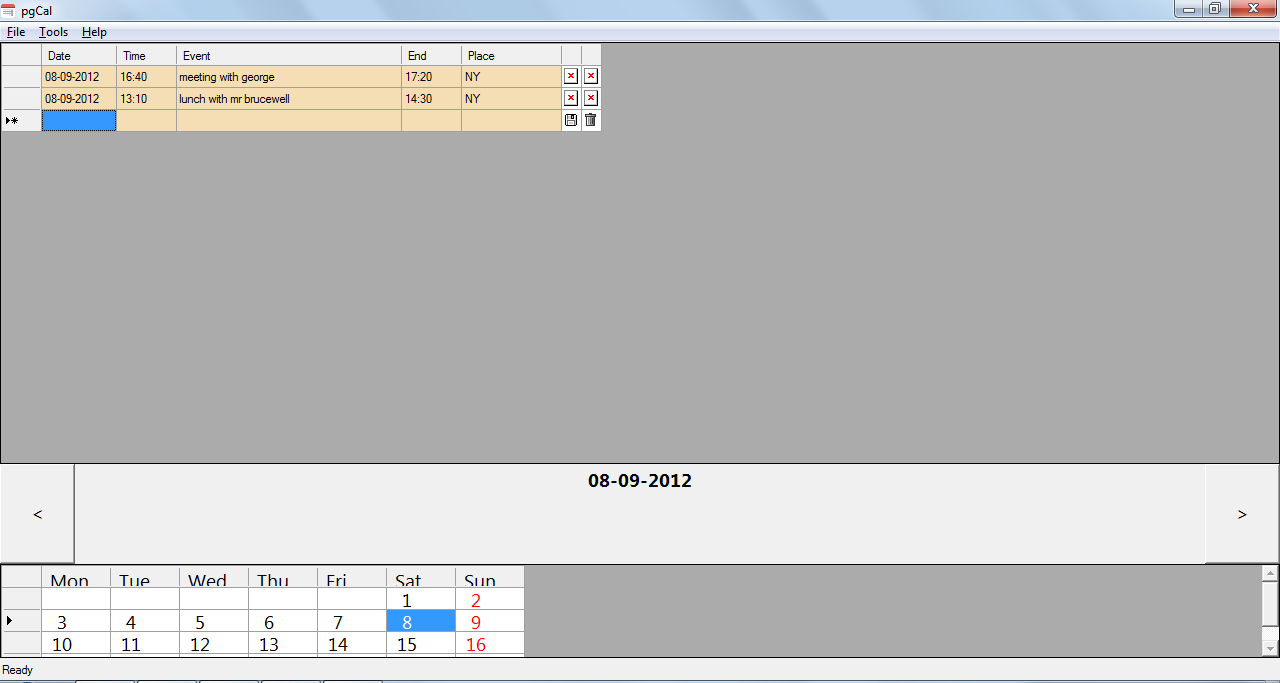Select day 13 in the calendar
Image resolution: width=1280 pixels, height=683 pixels.
[x=283, y=644]
